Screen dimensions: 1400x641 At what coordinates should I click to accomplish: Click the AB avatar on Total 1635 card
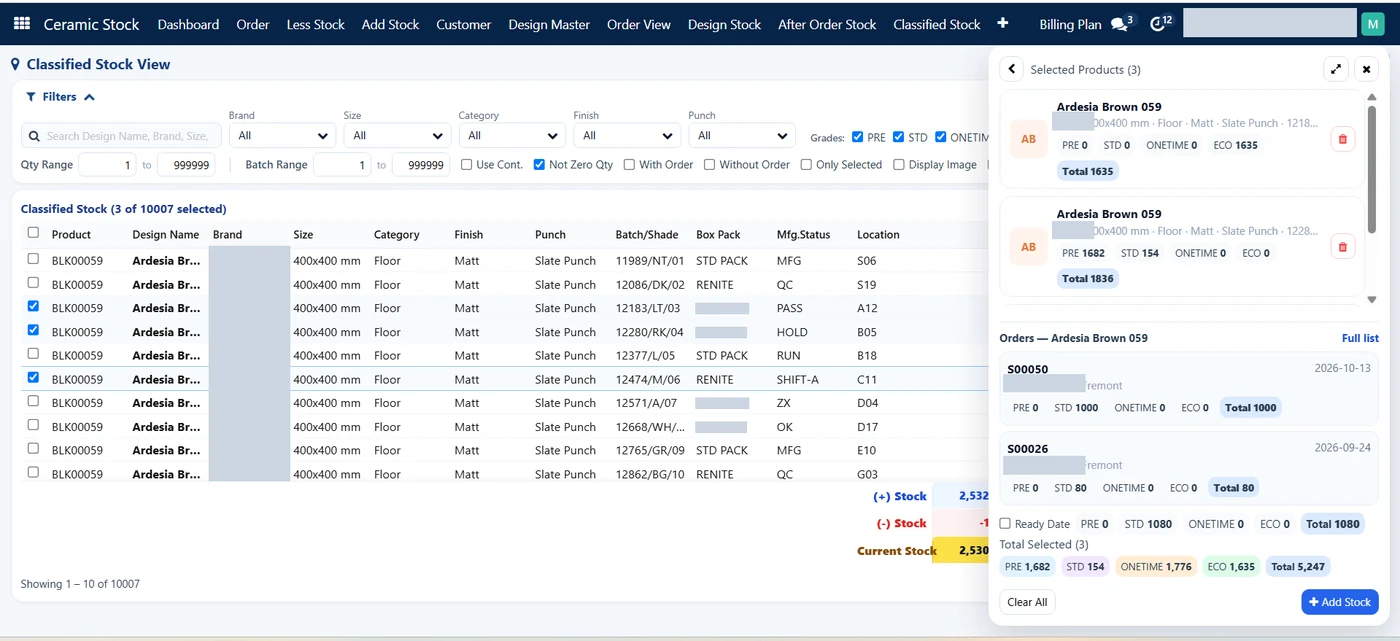click(x=1028, y=139)
